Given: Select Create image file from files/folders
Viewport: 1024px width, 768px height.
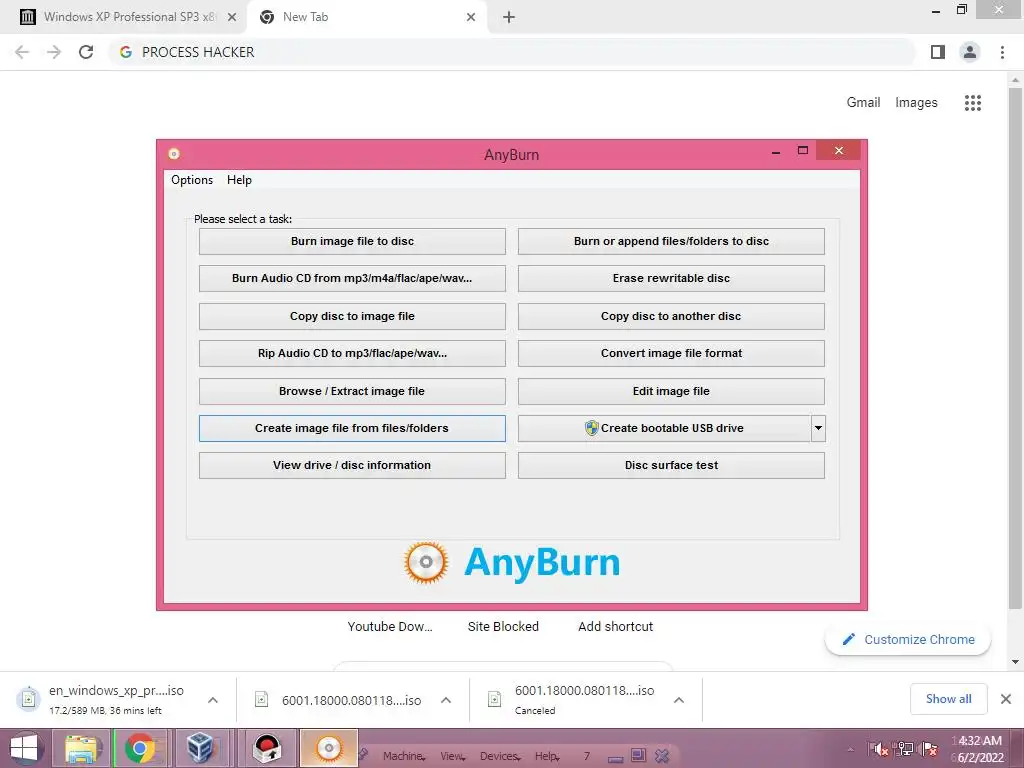Looking at the screenshot, I should pyautogui.click(x=352, y=428).
